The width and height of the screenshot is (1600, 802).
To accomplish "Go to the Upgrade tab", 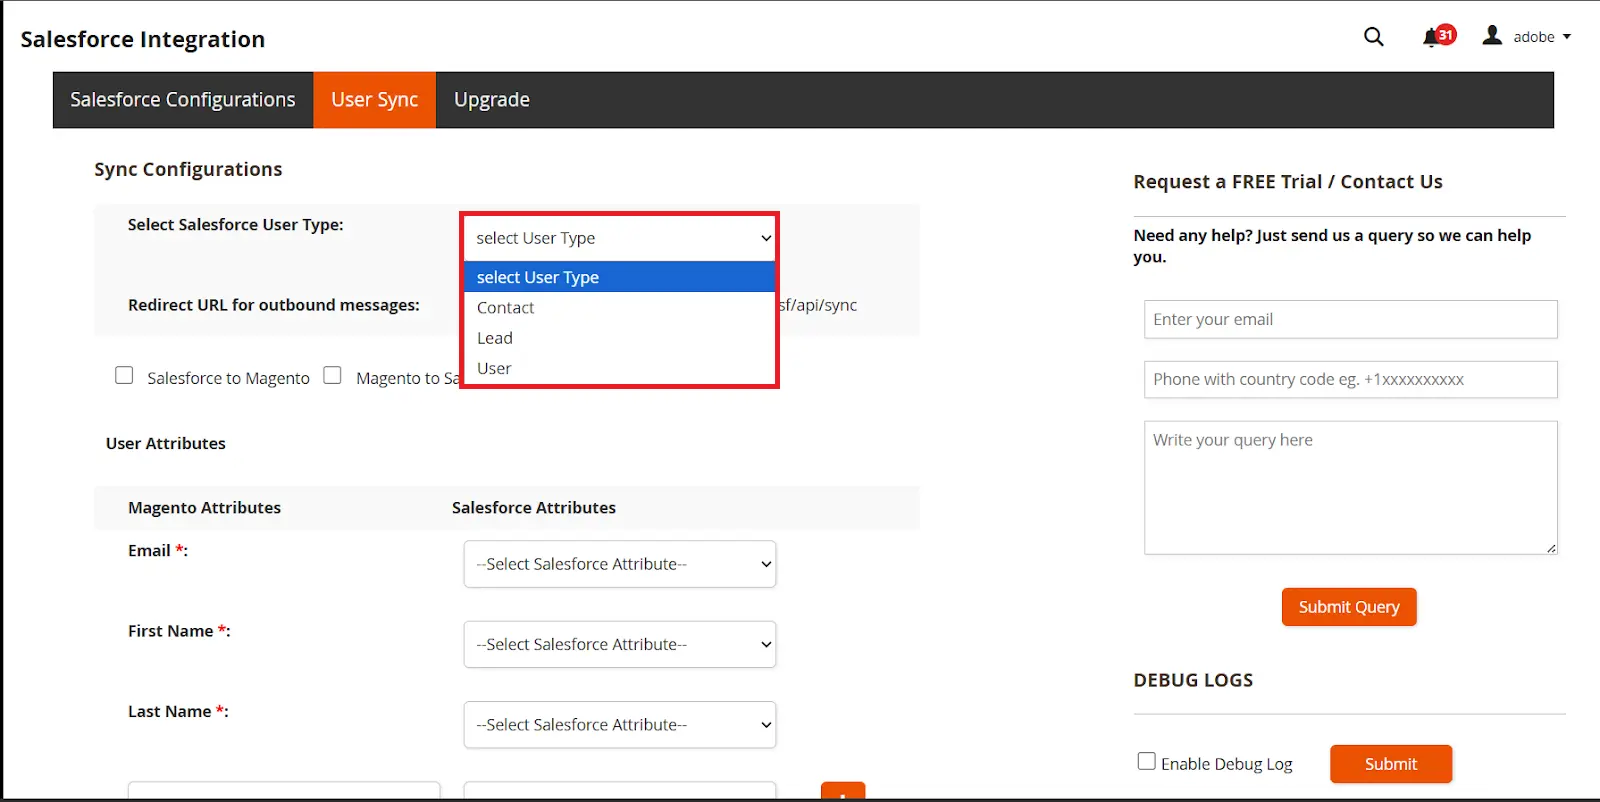I will coord(492,100).
